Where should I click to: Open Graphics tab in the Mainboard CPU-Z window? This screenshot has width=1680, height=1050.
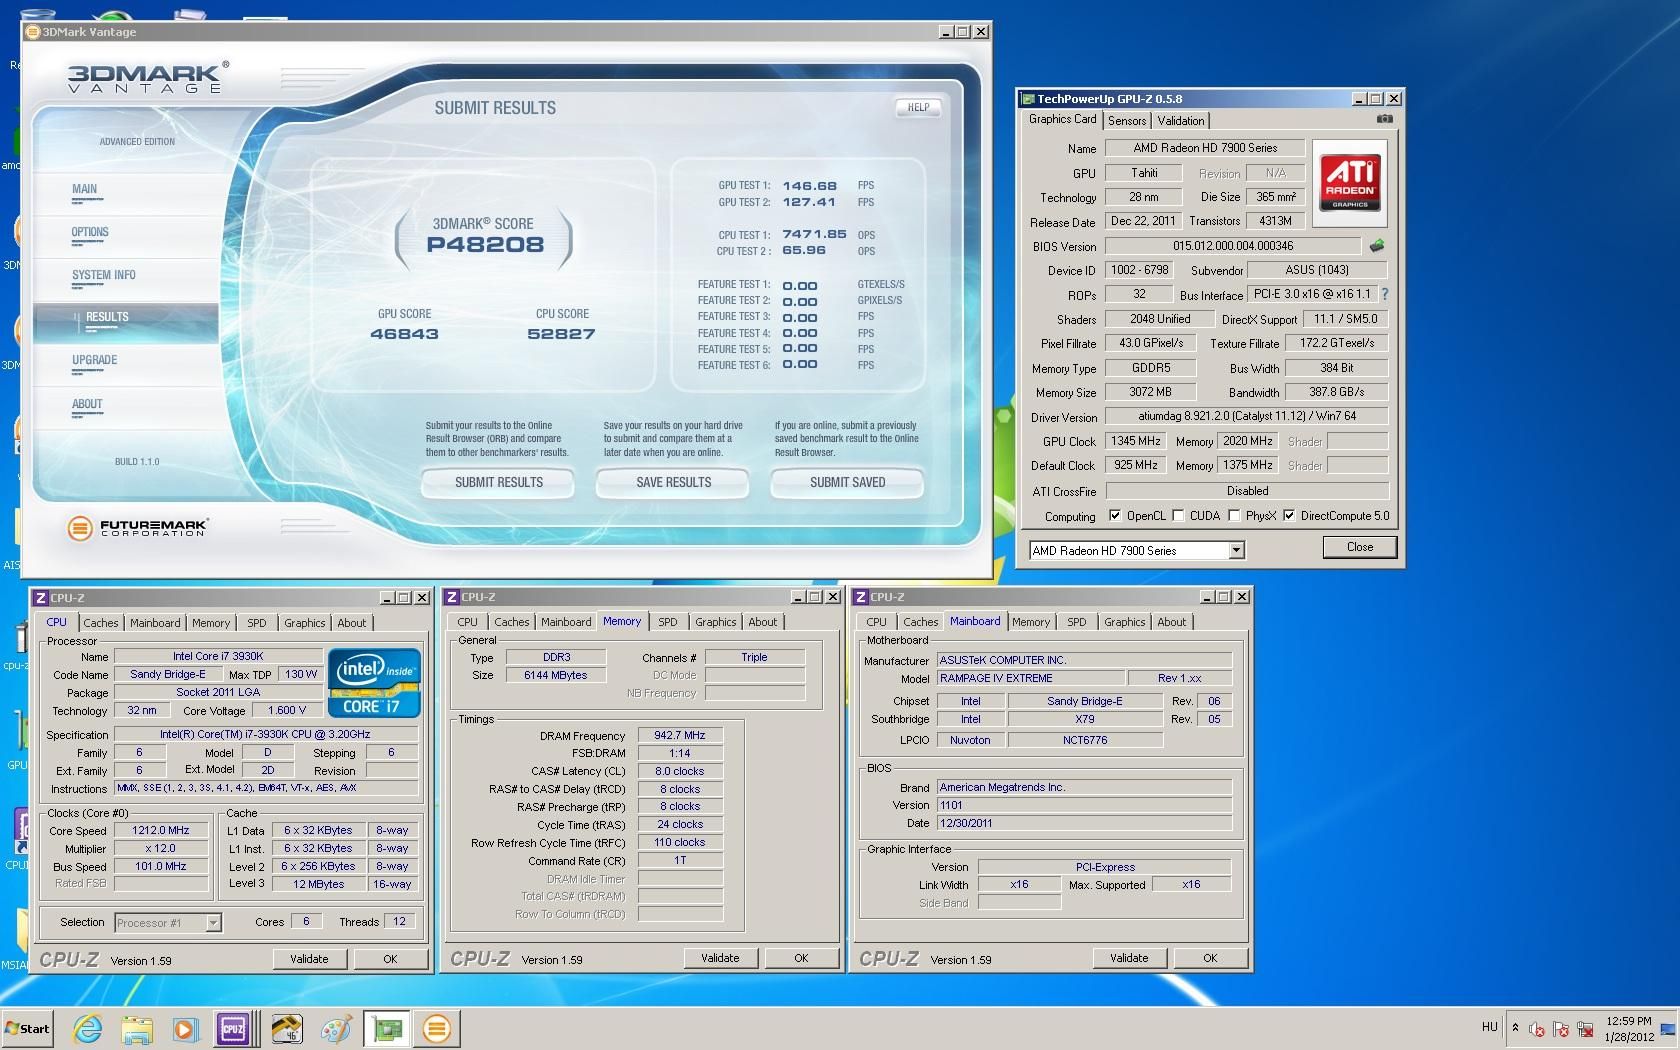pos(1125,622)
